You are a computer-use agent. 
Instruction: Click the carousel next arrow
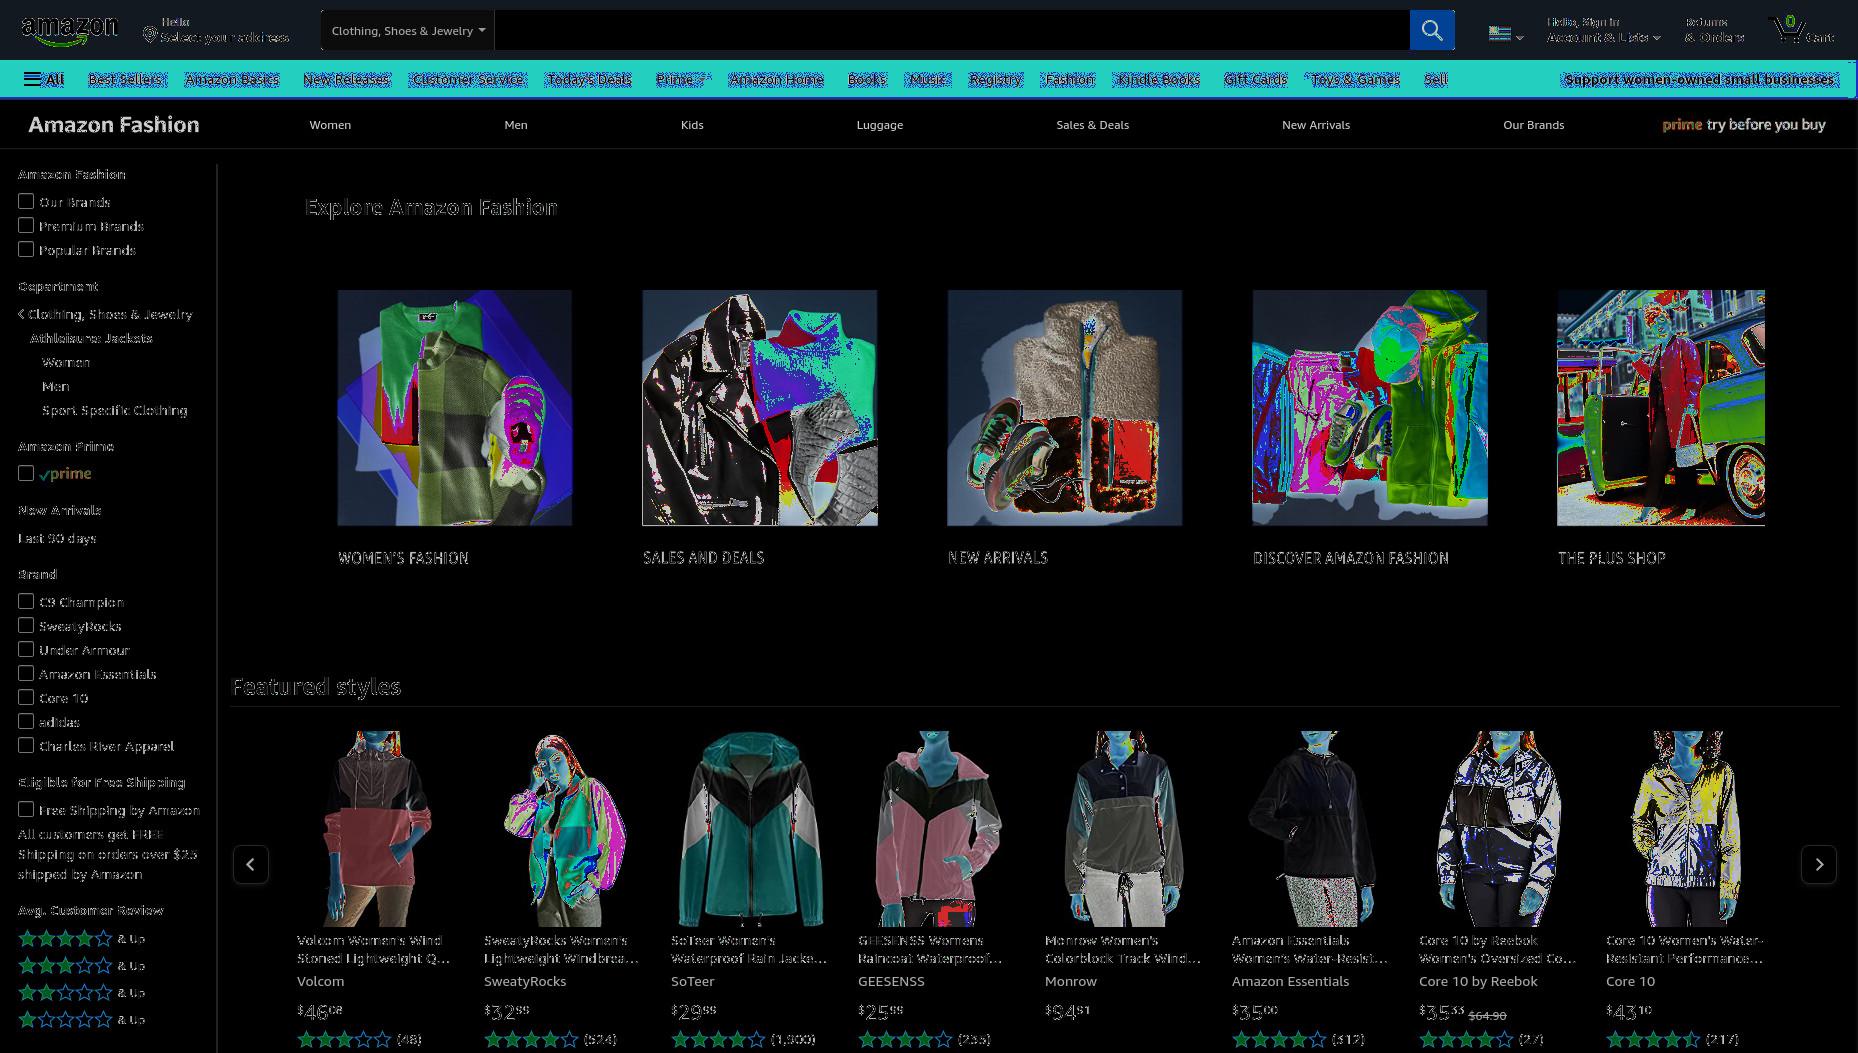tap(1818, 864)
